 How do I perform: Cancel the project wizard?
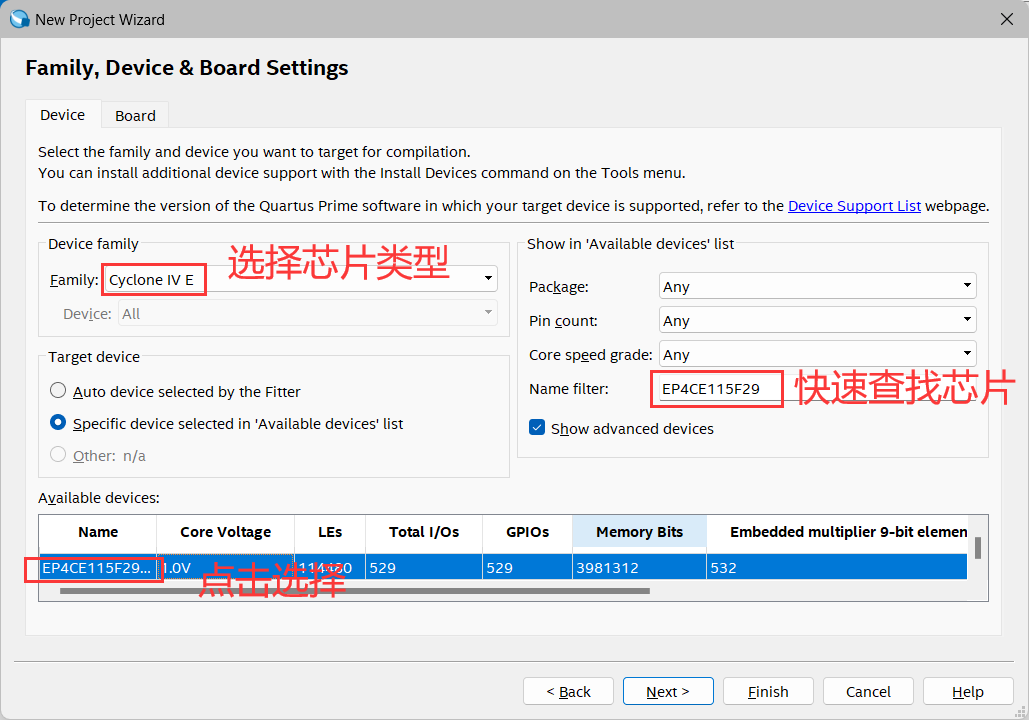tap(868, 691)
